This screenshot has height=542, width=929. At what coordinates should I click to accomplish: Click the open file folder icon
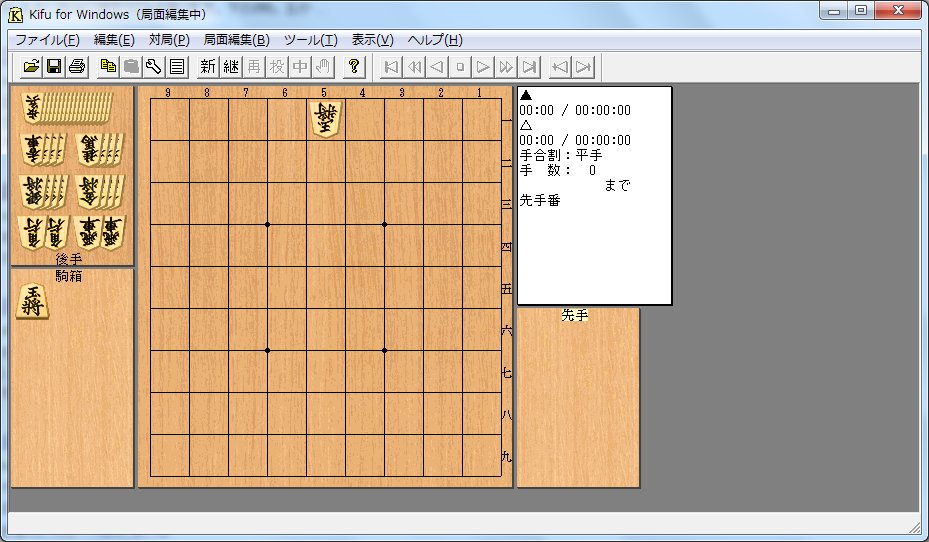(32, 67)
